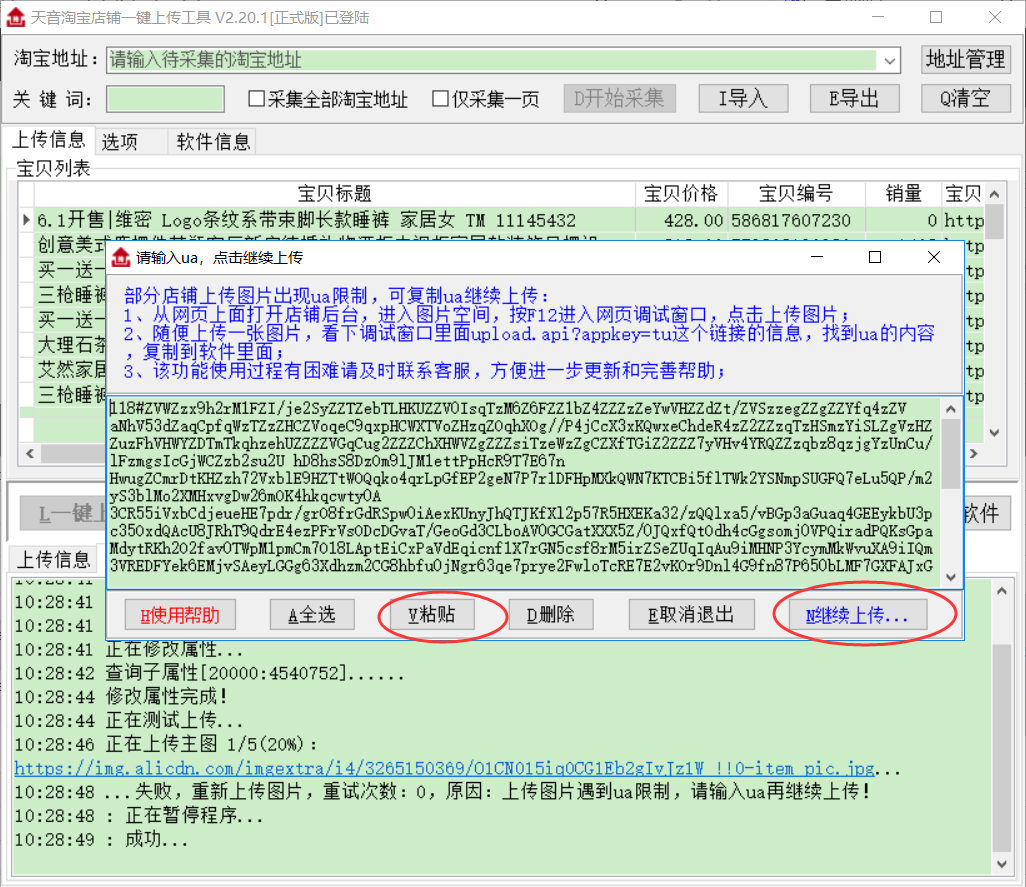Click the app icon in dialog title bar
Viewport: 1026px width, 887px height.
click(x=120, y=257)
